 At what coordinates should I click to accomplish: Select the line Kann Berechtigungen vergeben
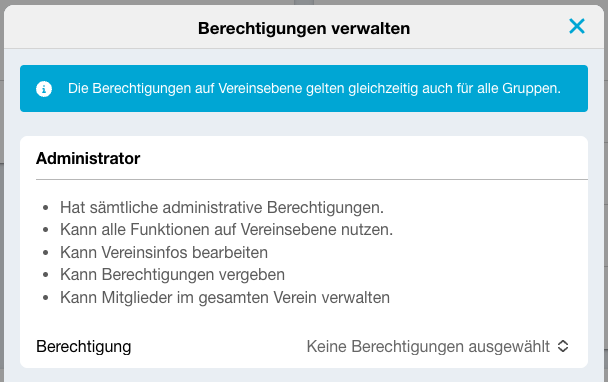(x=173, y=275)
